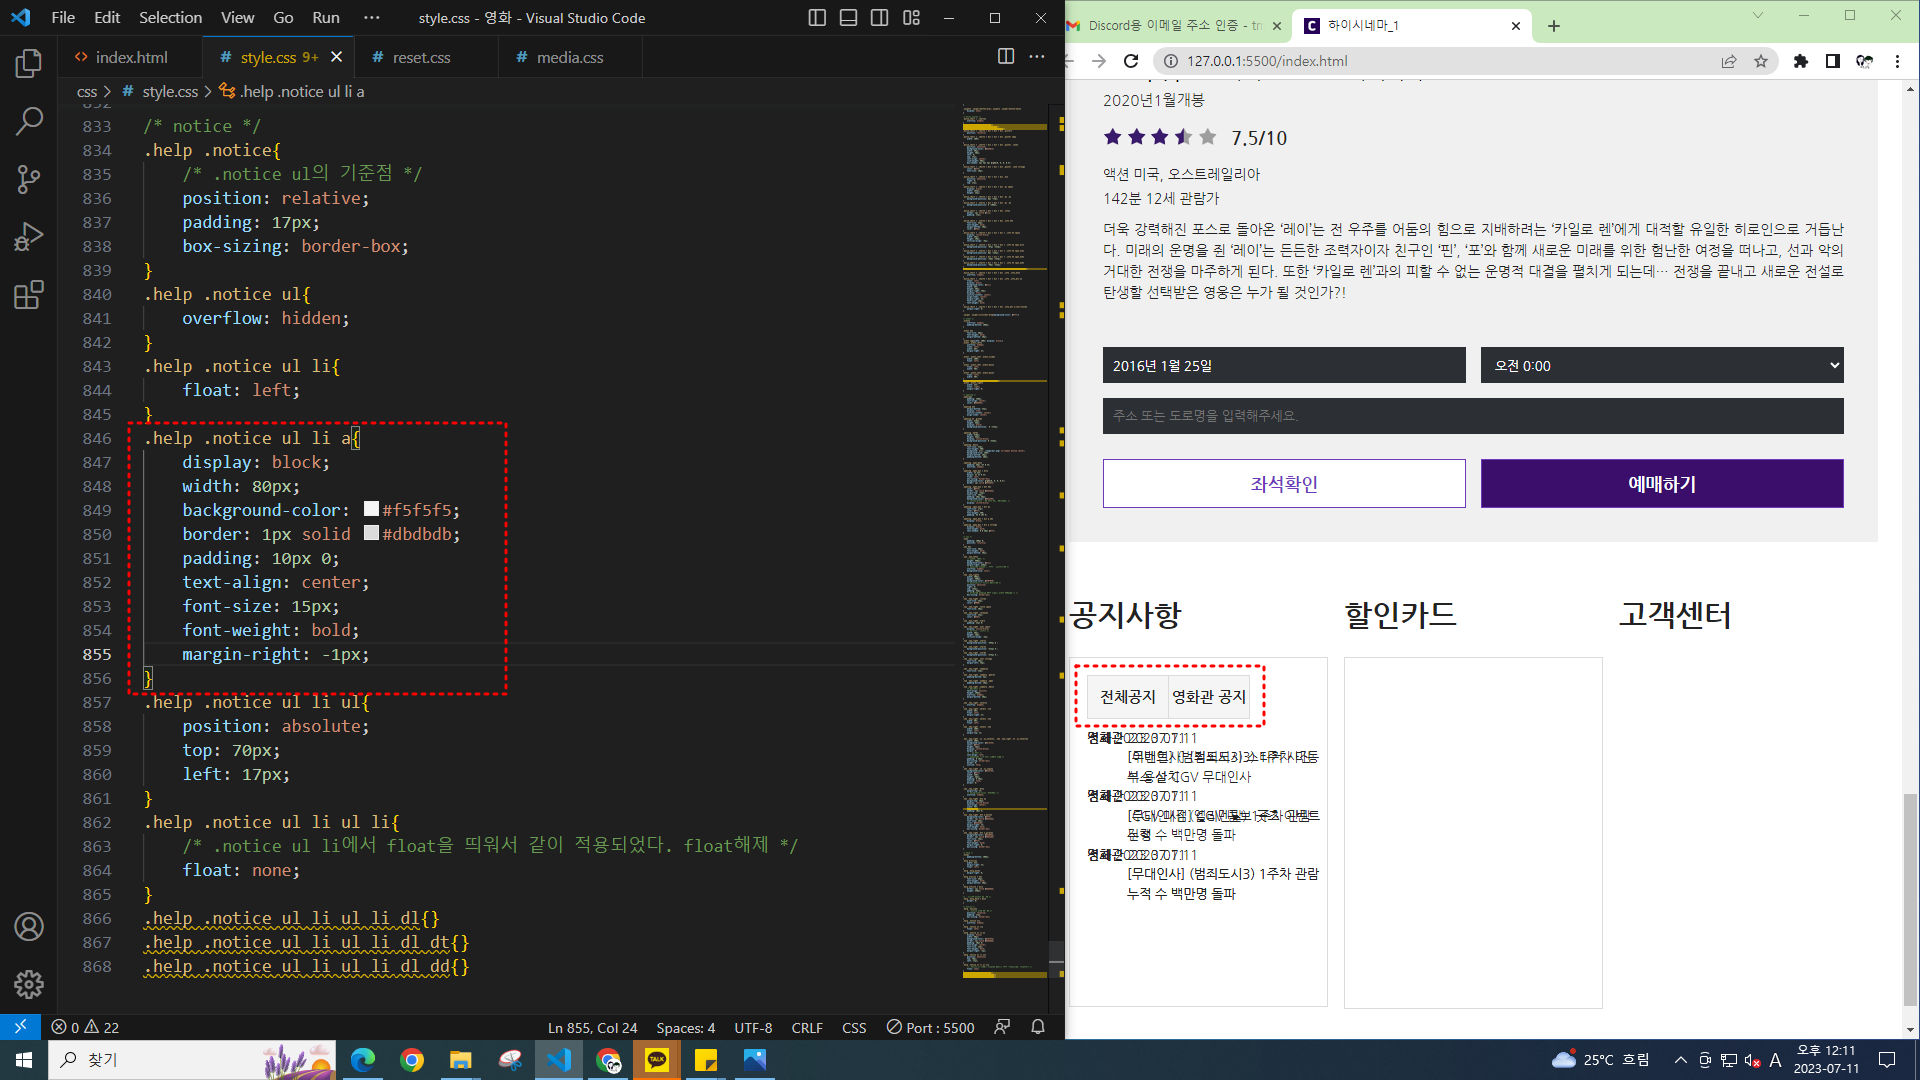Open Run and Debug view
The image size is (1920, 1080).
29,237
